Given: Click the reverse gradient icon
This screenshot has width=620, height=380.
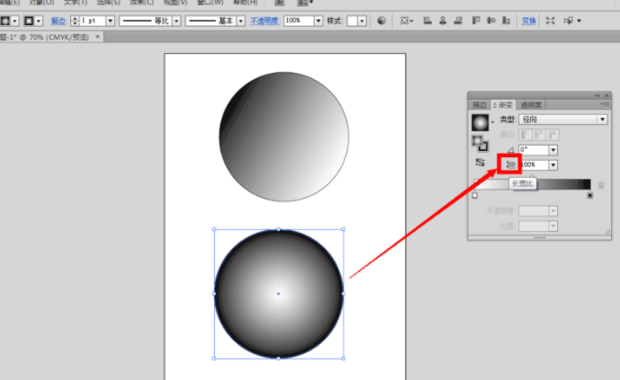Looking at the screenshot, I should (480, 163).
